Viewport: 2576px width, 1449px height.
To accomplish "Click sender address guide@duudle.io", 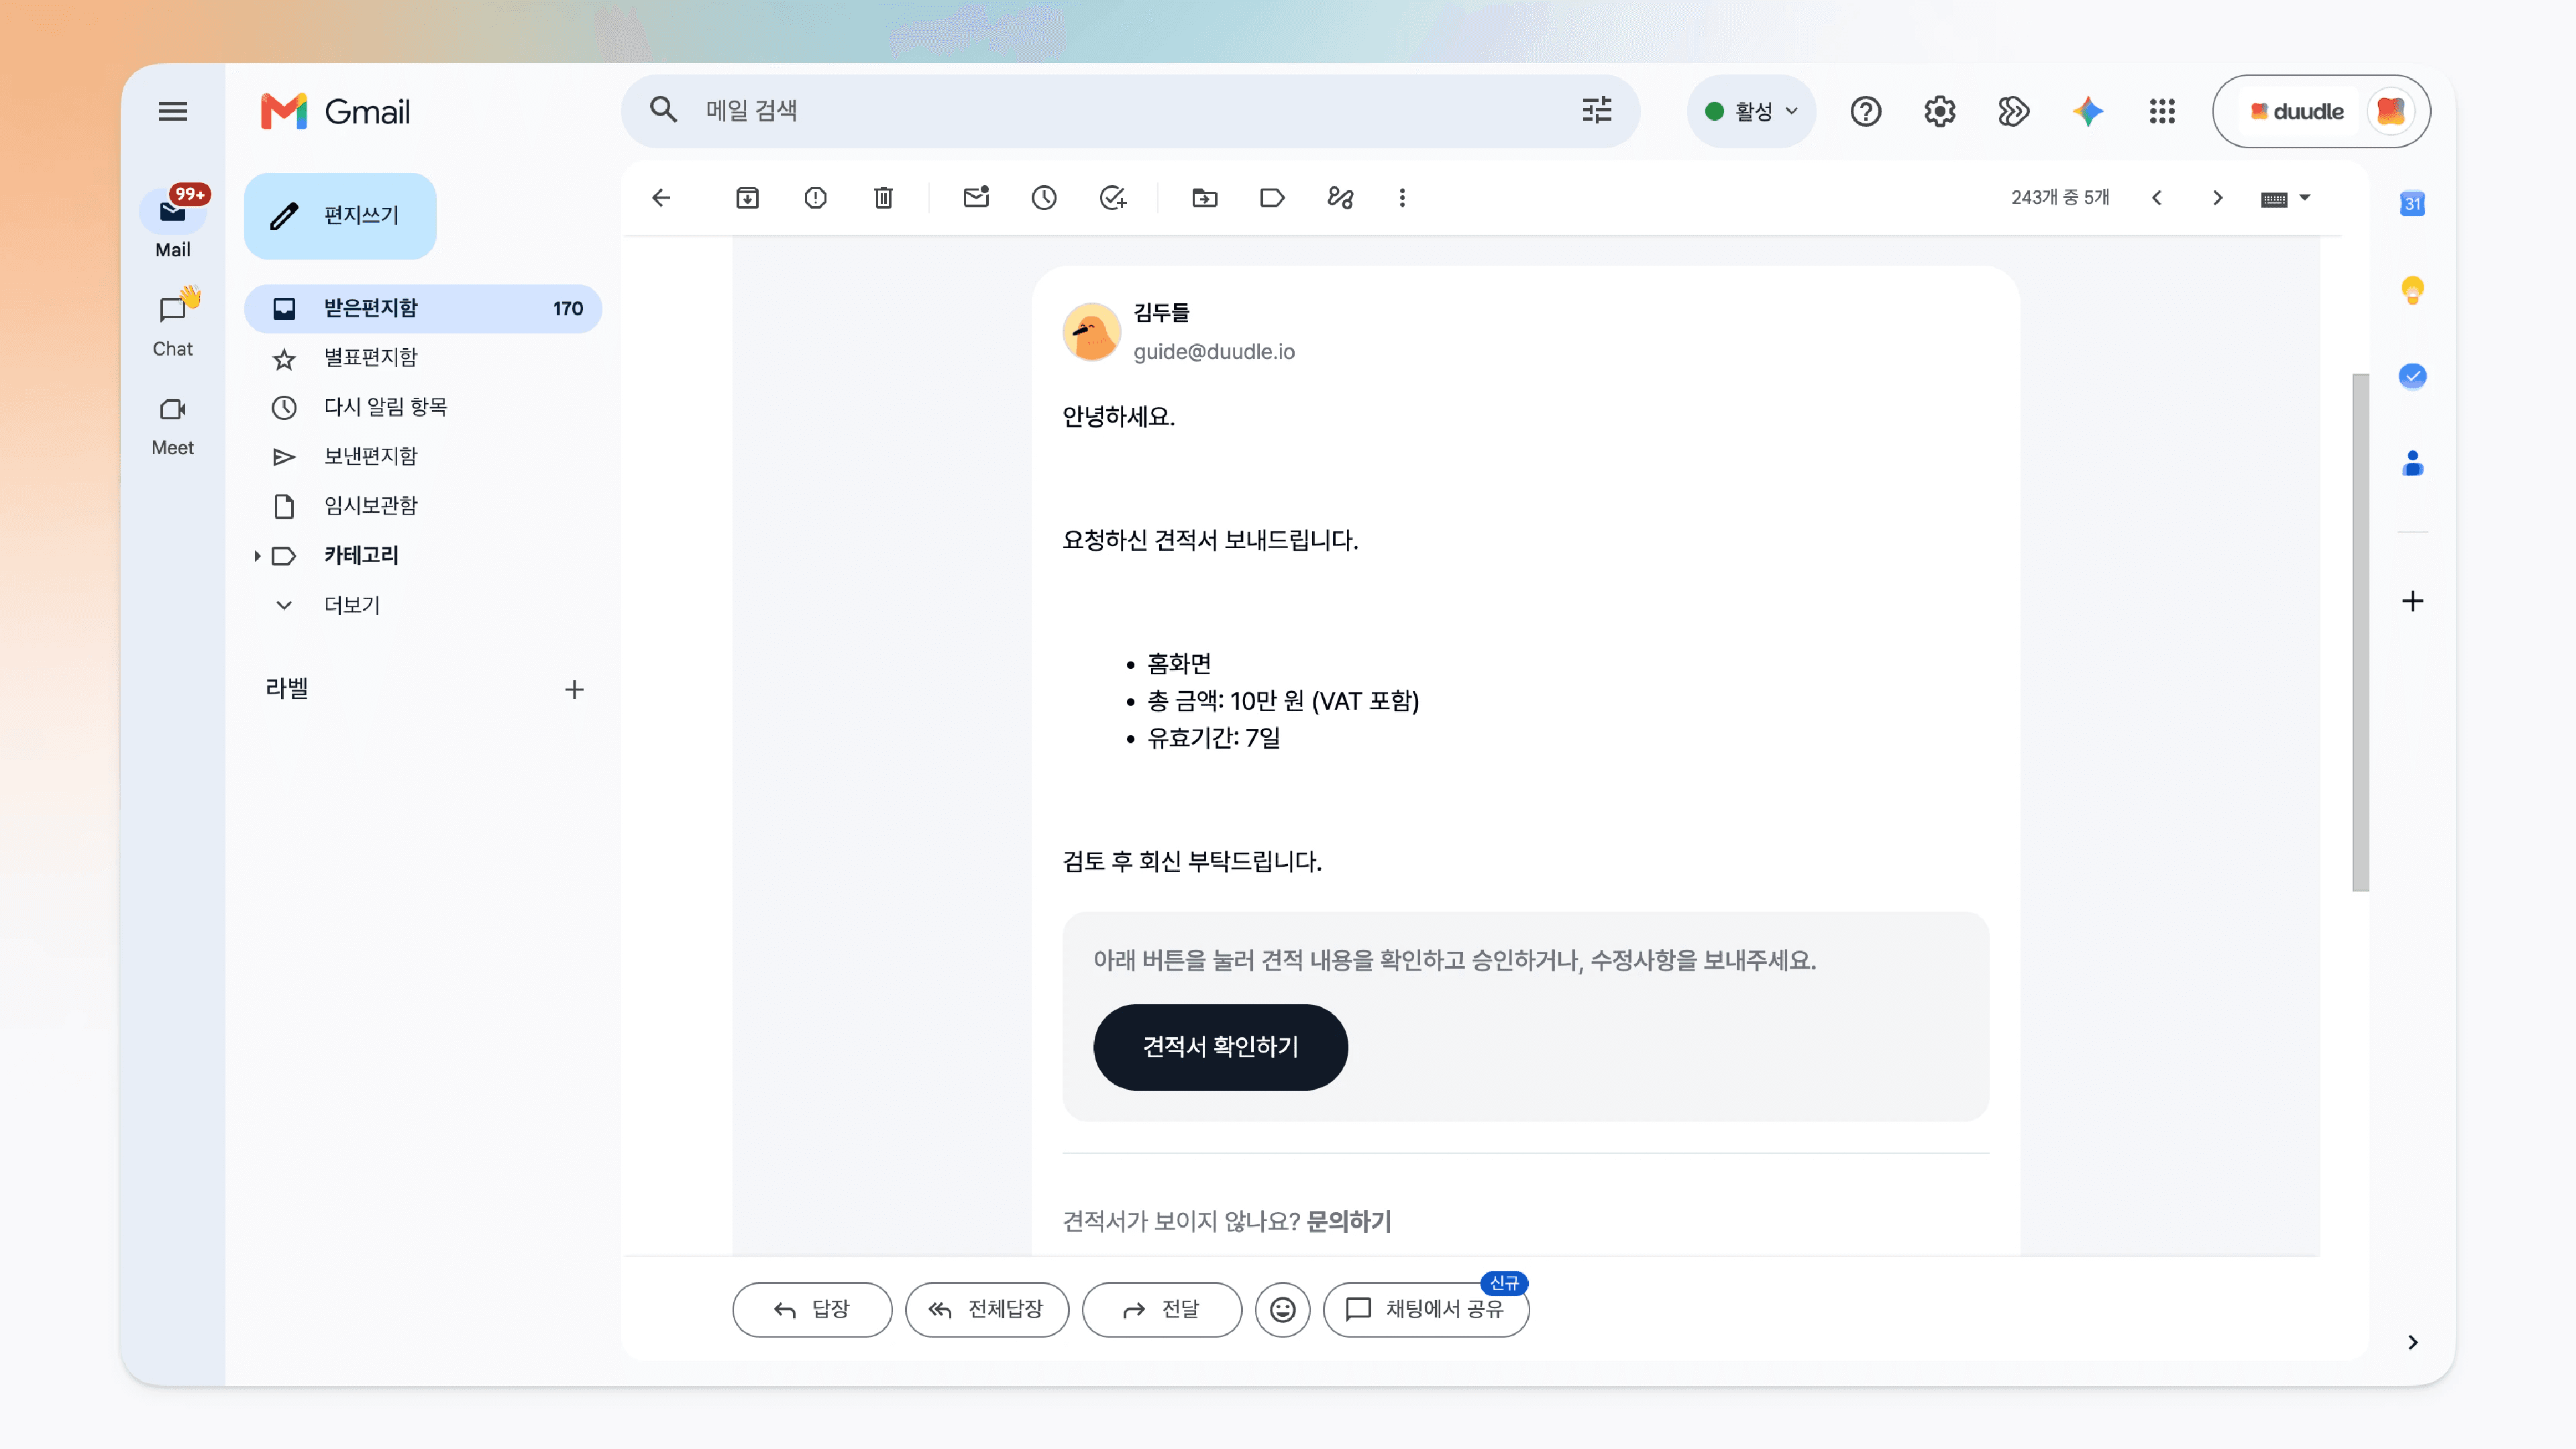I will [1213, 352].
